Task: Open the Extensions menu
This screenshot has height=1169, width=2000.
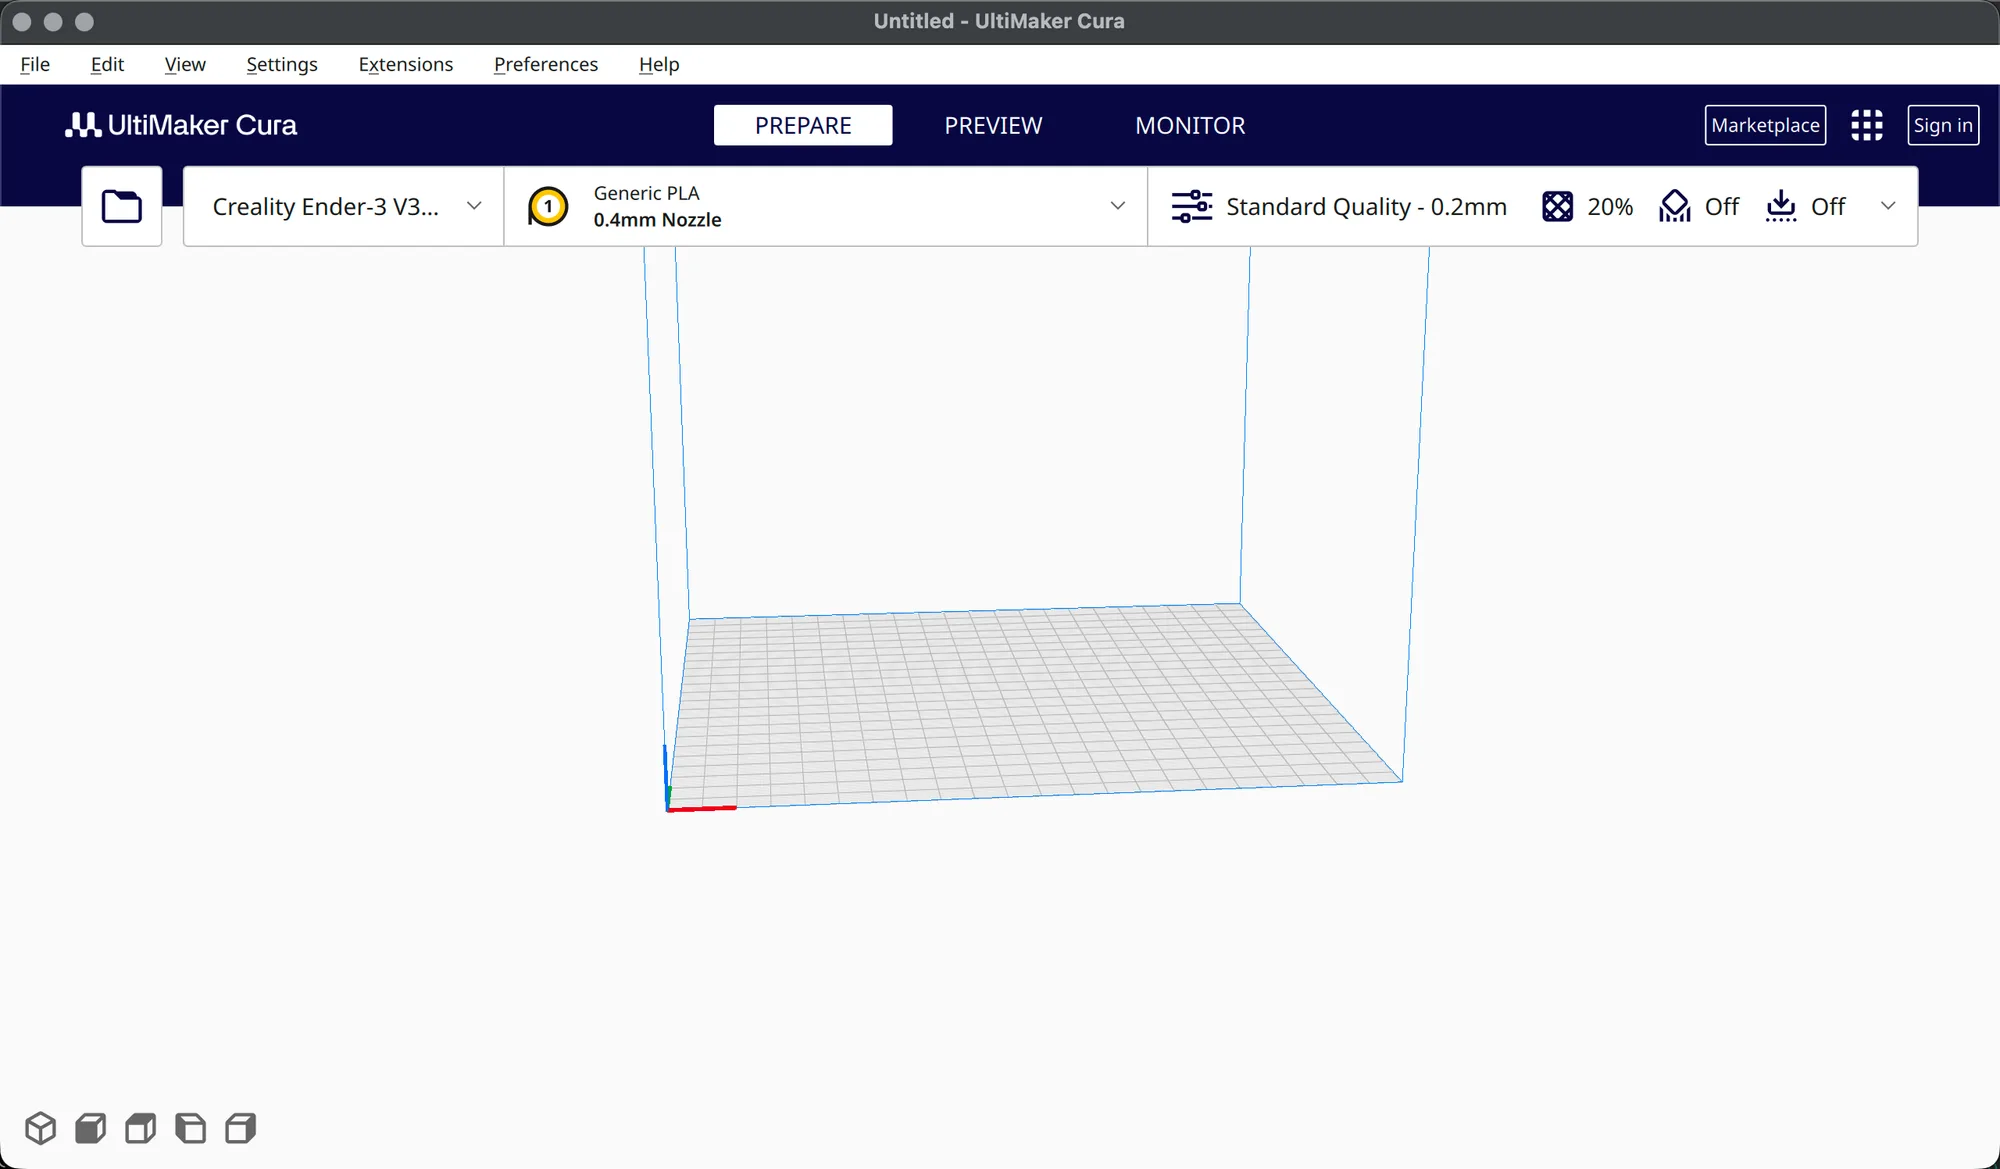Action: click(406, 64)
